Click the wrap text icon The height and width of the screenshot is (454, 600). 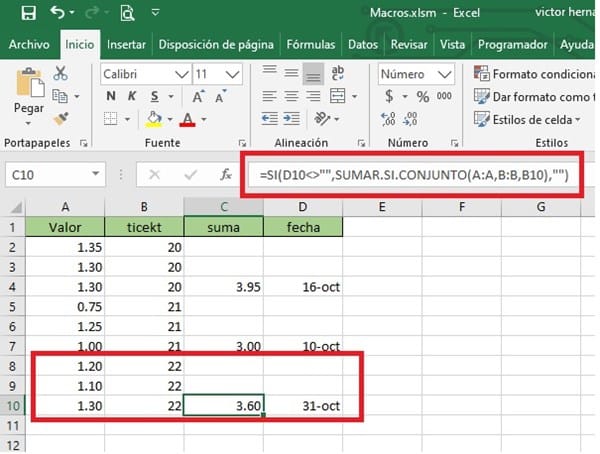point(338,73)
